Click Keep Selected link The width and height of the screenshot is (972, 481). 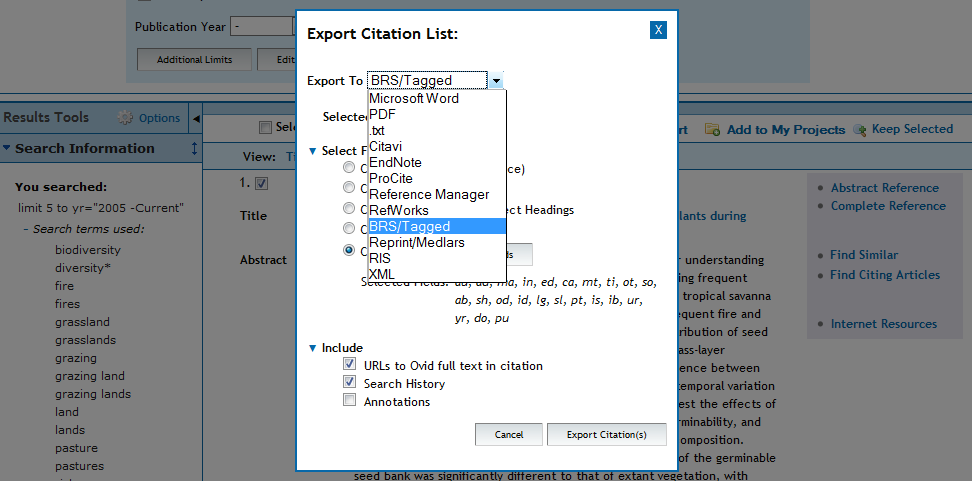click(912, 129)
